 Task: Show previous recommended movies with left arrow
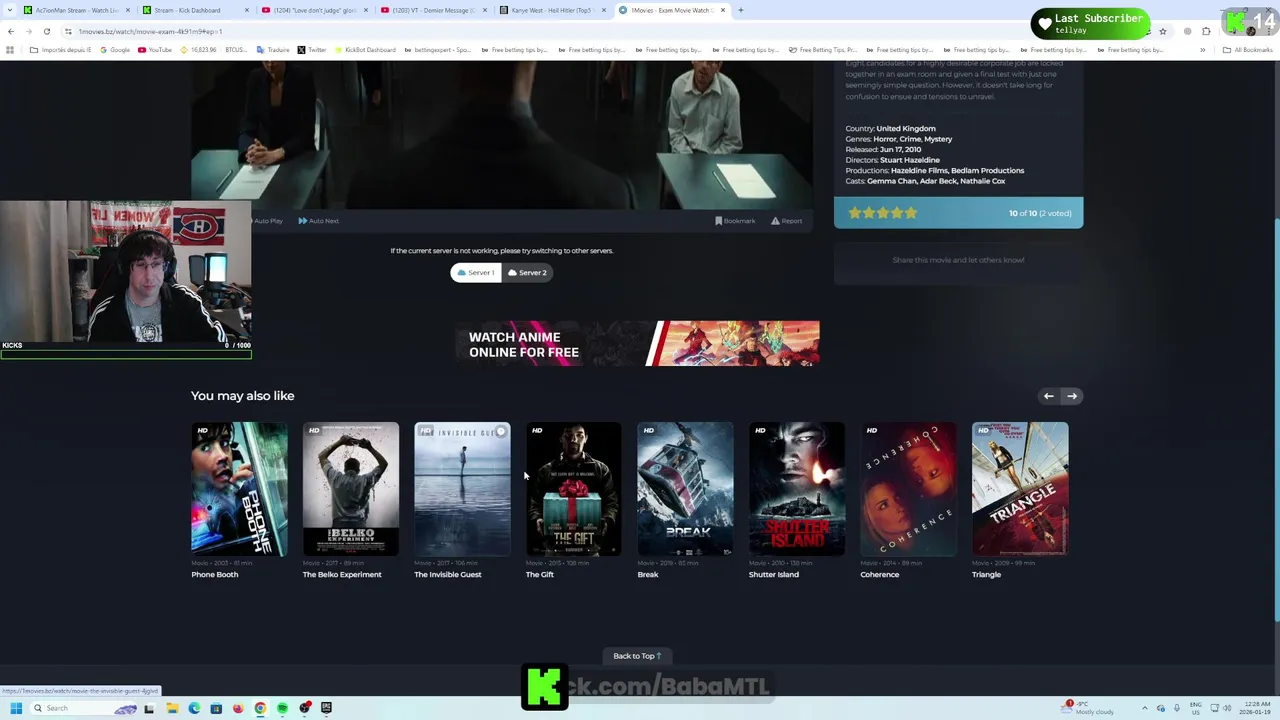pos(1048,396)
